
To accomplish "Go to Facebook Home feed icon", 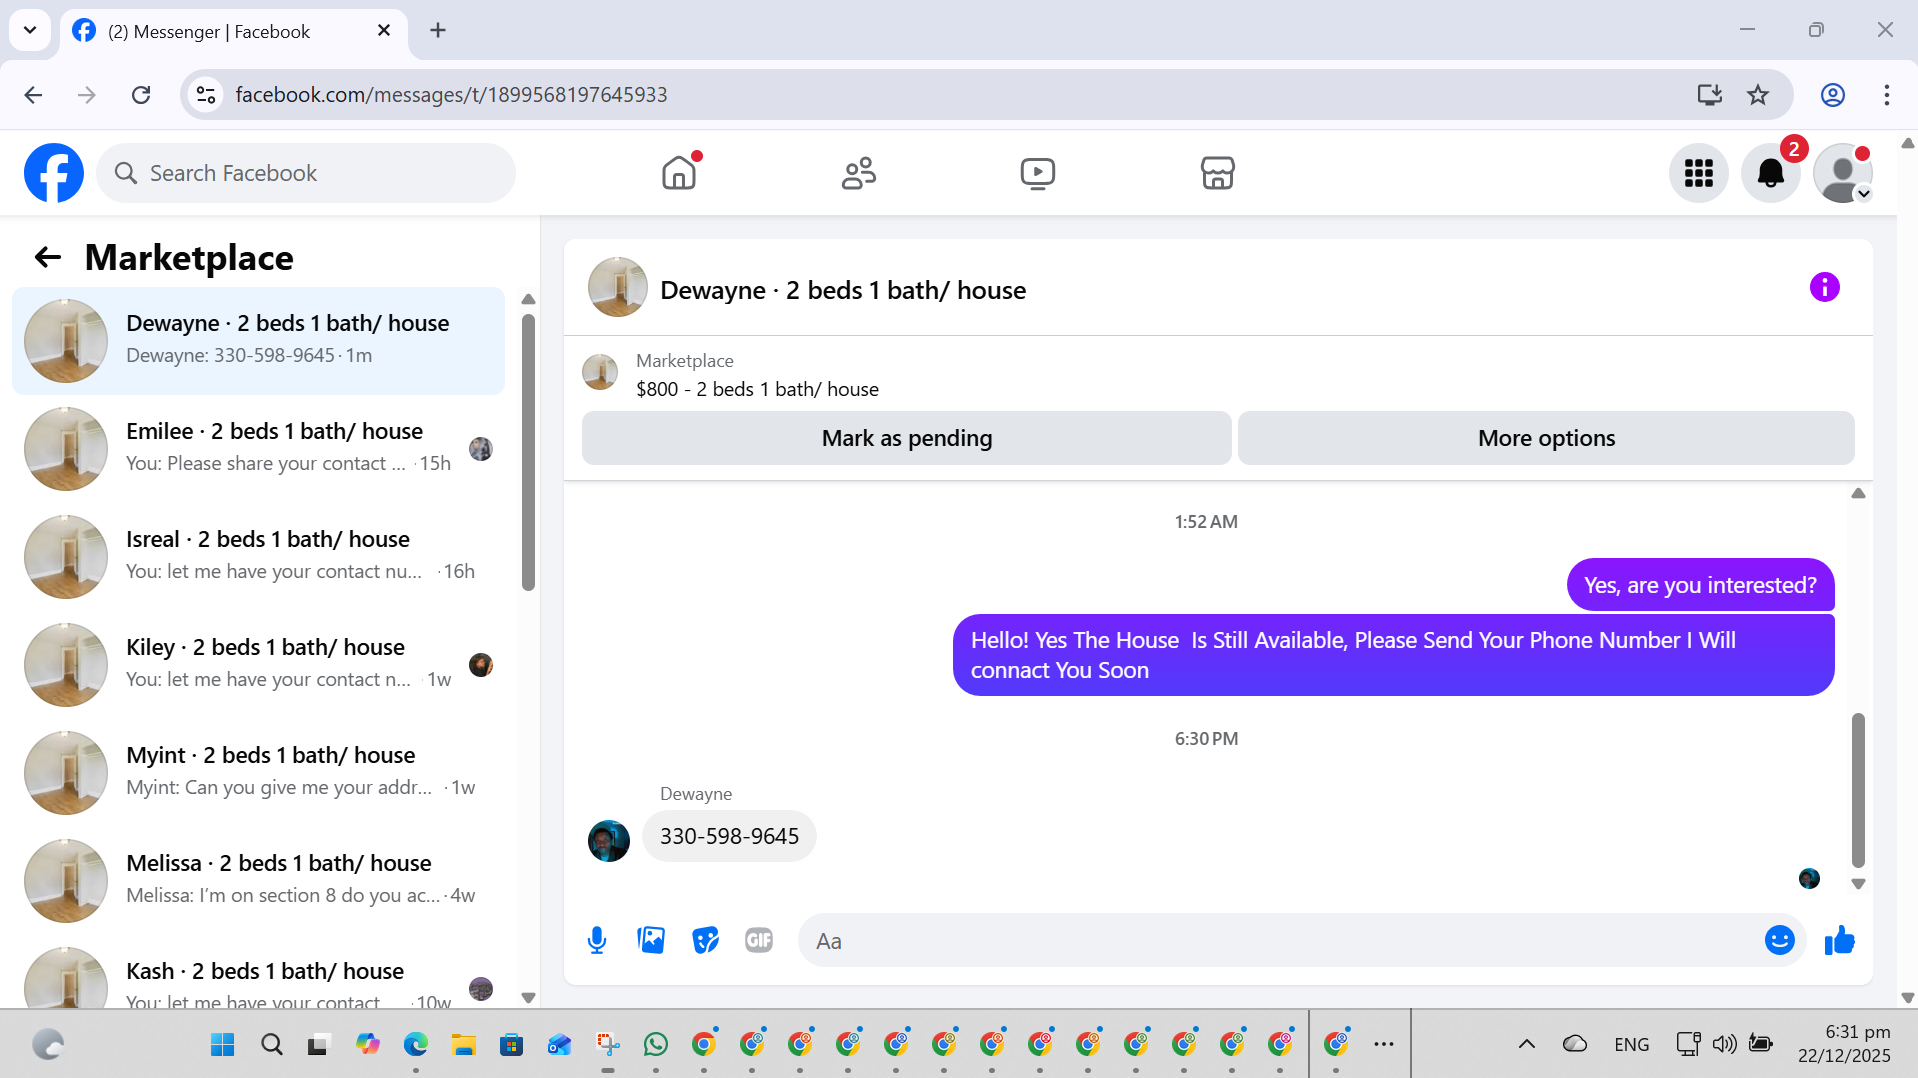I will [x=679, y=173].
